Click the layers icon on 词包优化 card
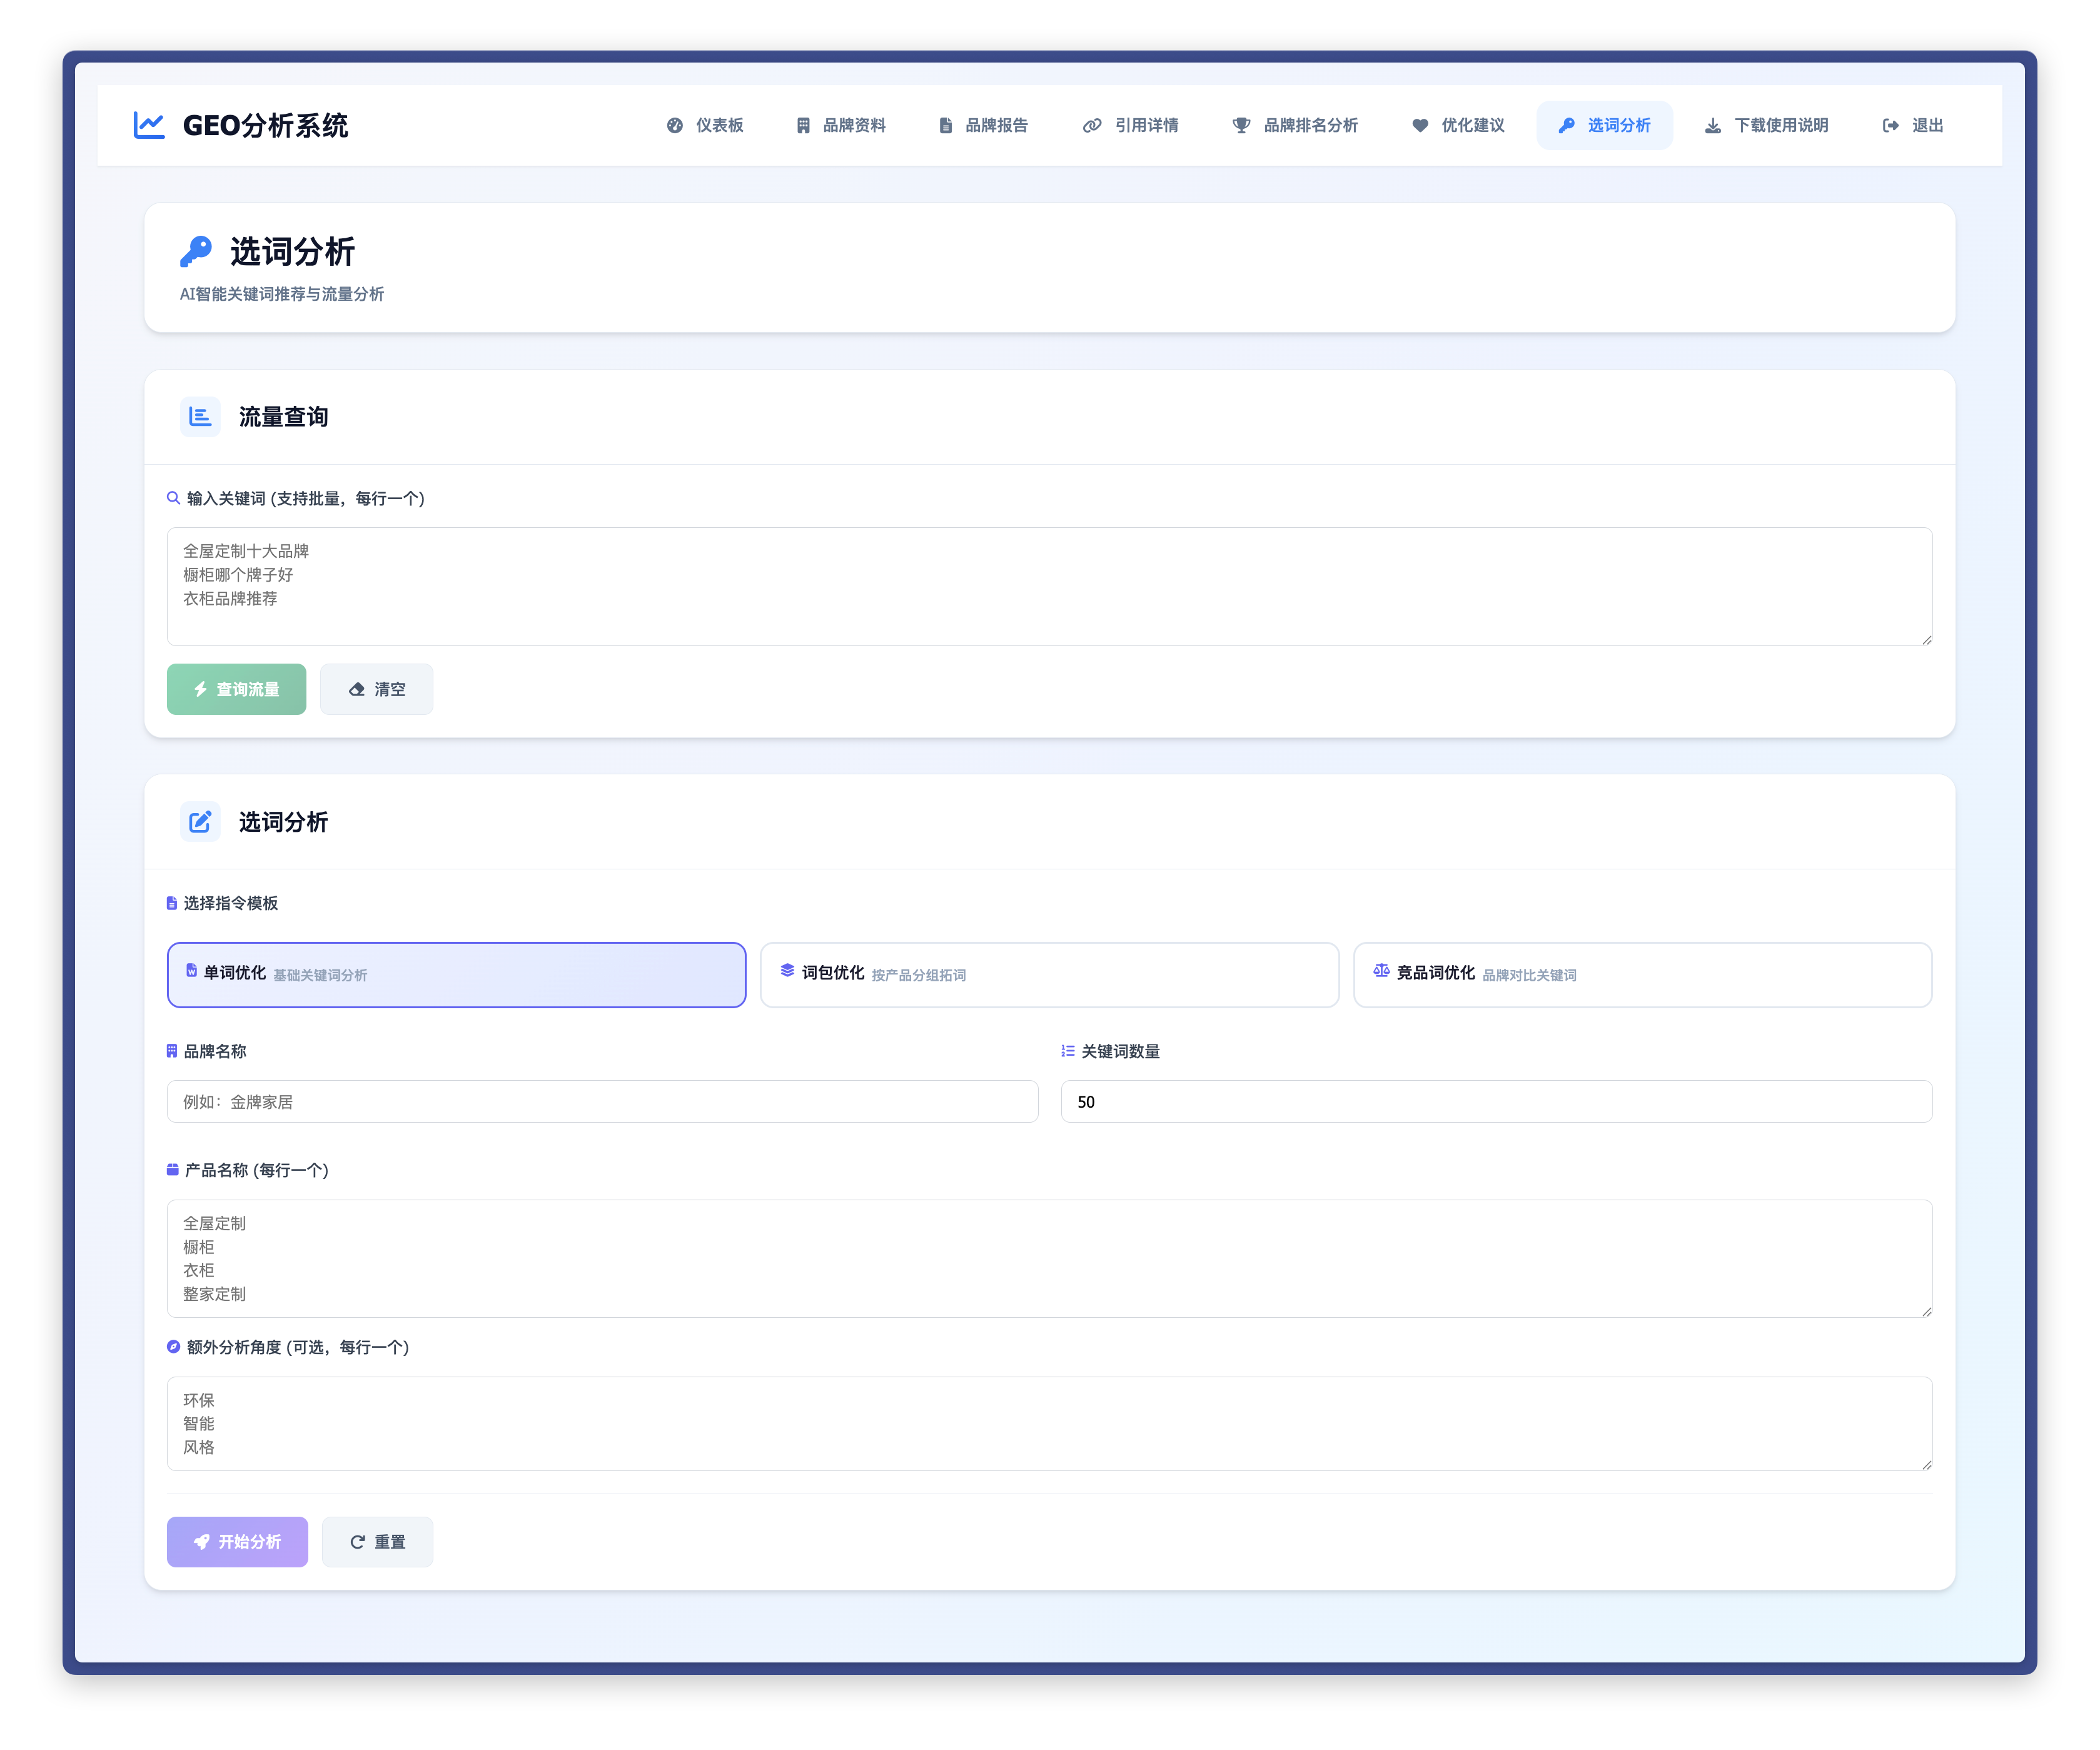 (x=787, y=970)
